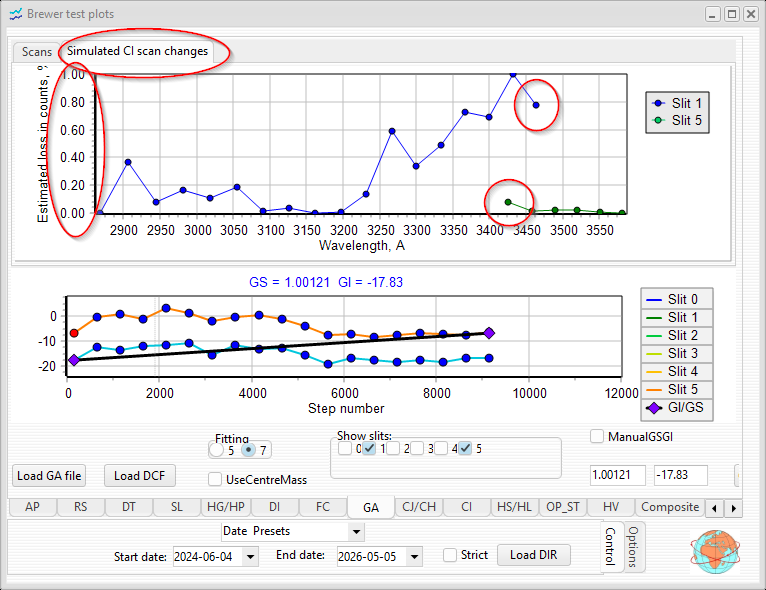Image resolution: width=766 pixels, height=590 pixels.
Task: Open the Composite tab
Action: tap(670, 507)
